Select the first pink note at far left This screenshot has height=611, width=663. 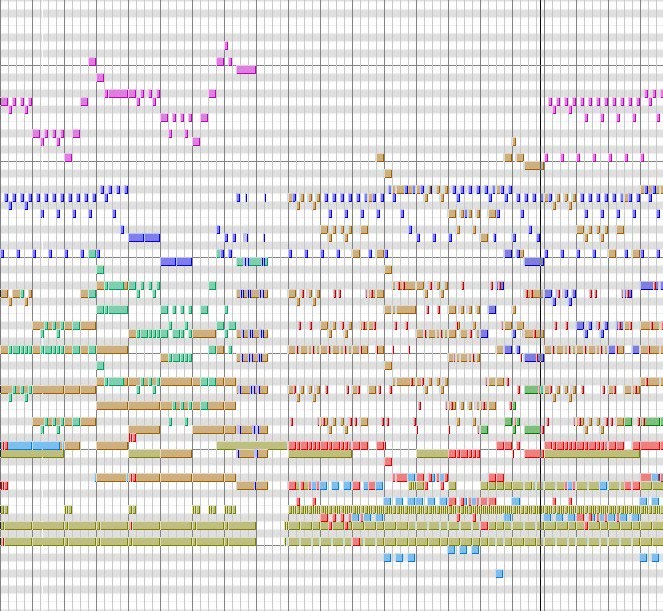coord(4,101)
